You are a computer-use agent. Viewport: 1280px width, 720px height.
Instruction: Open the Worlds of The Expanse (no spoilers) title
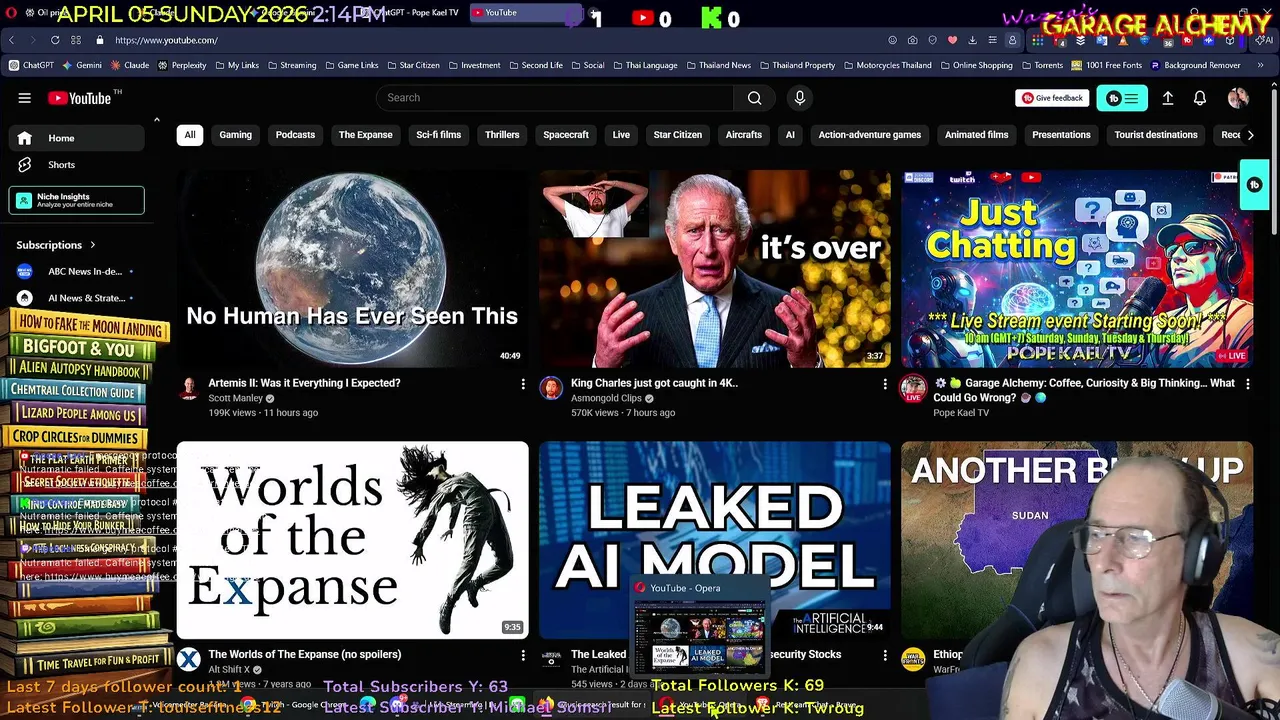click(x=304, y=654)
